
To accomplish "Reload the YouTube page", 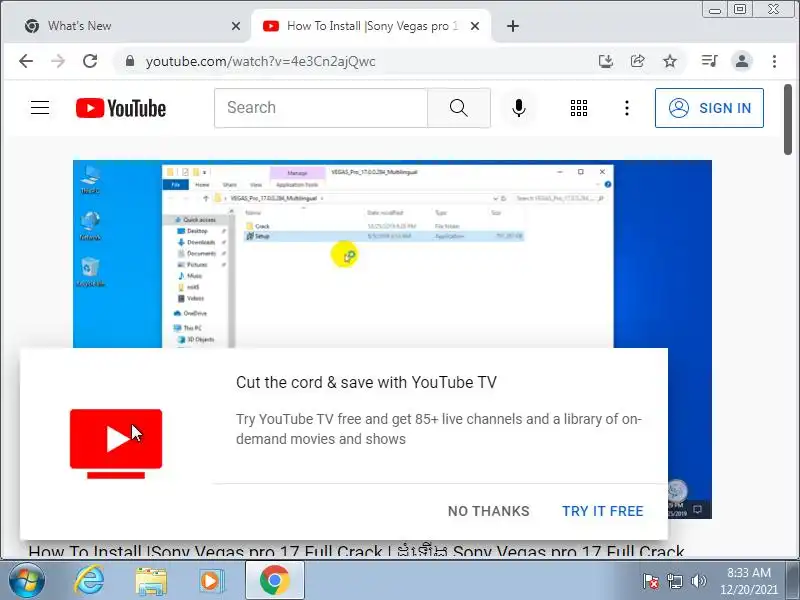I will pos(90,61).
